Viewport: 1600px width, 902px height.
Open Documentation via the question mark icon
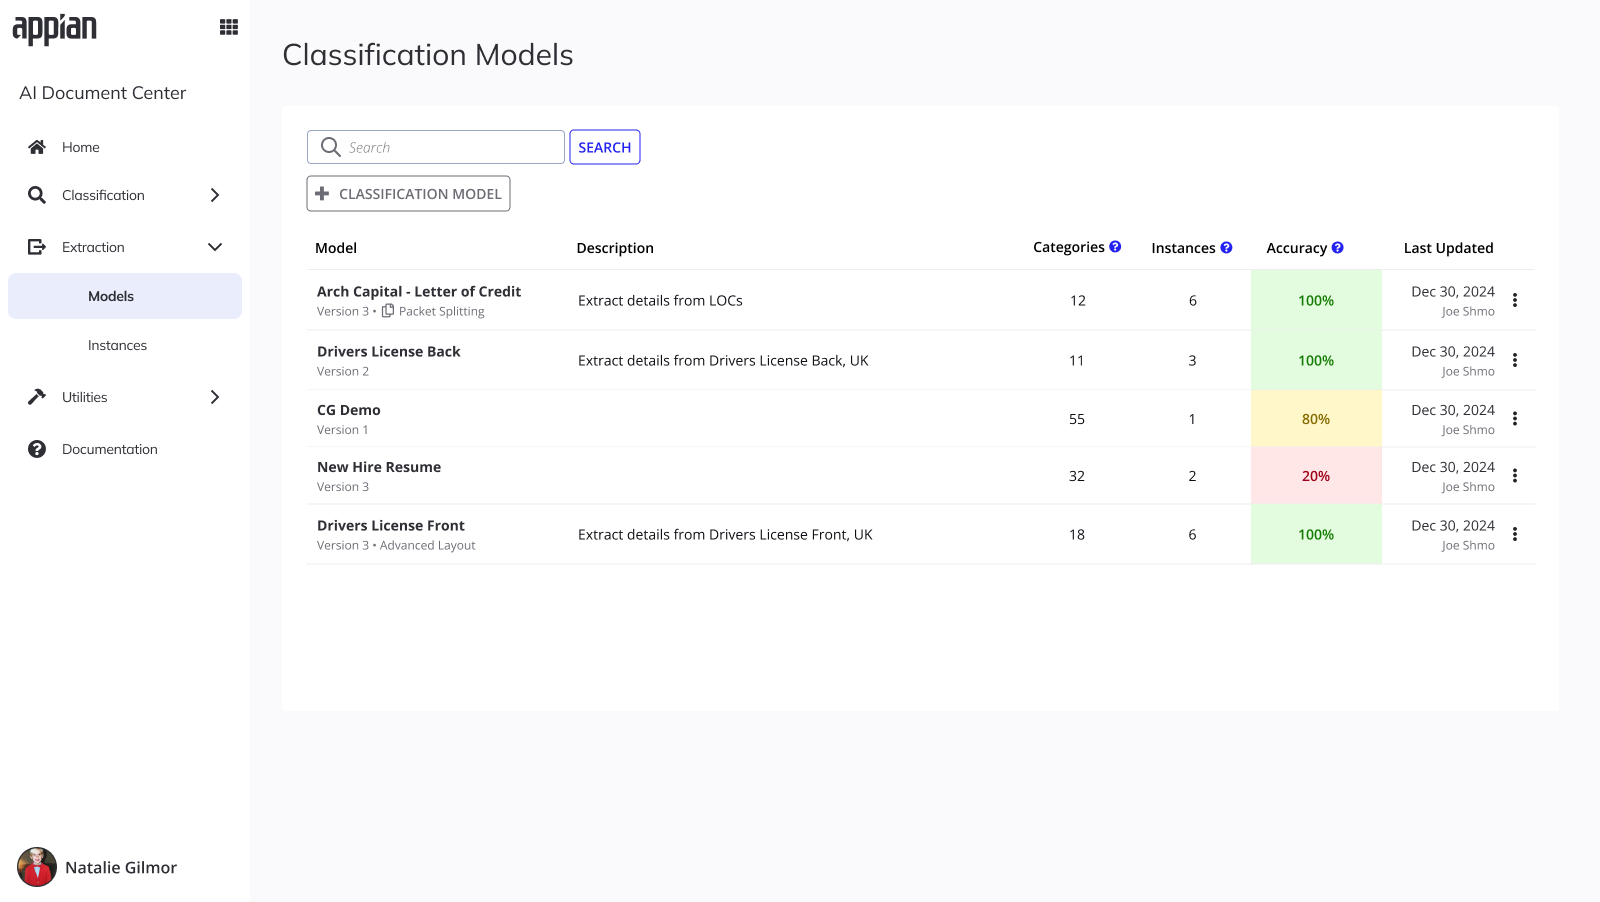point(36,449)
